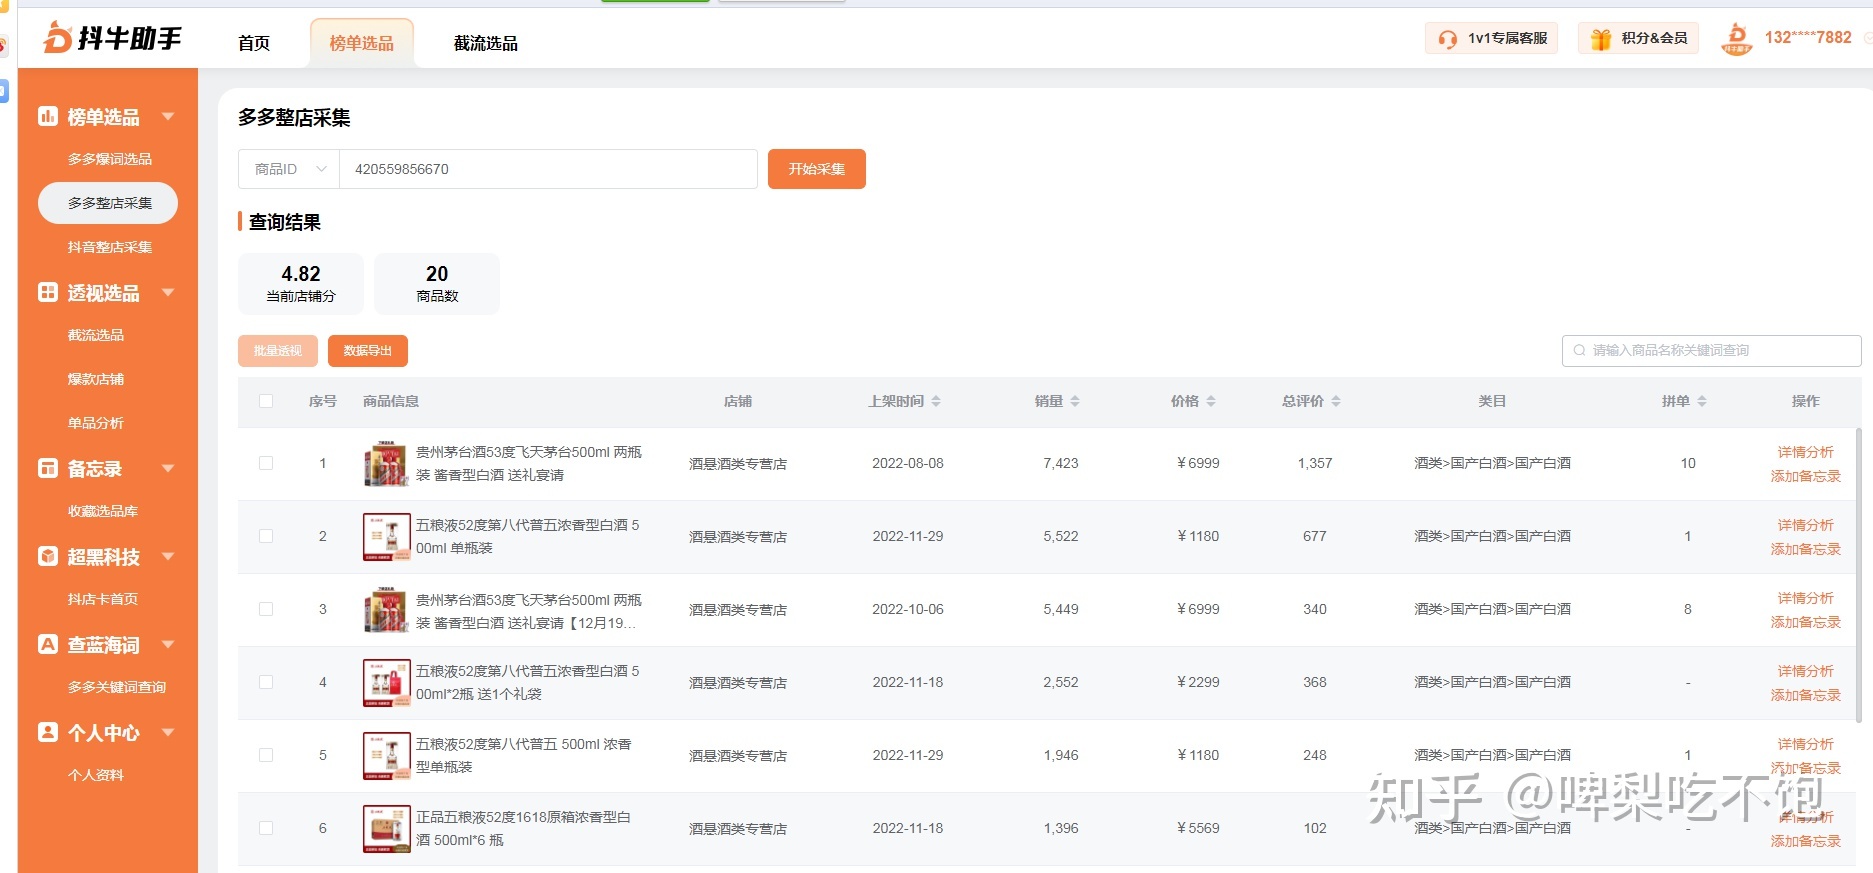Open 单品分析 in sidebar
This screenshot has height=873, width=1873.
pos(96,423)
